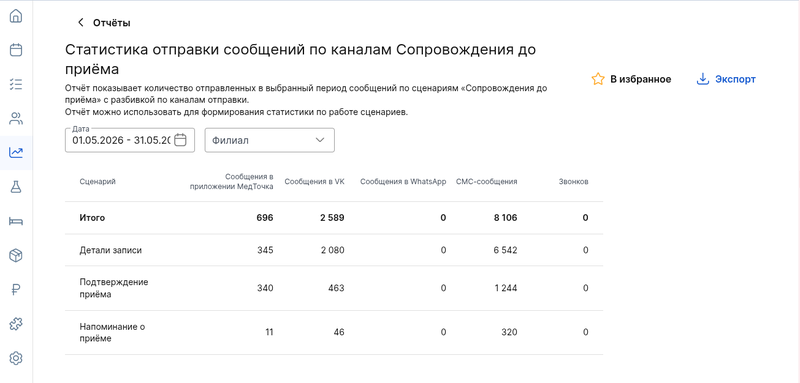Select the reports chart icon in sidebar
The image size is (800, 383).
[16, 152]
